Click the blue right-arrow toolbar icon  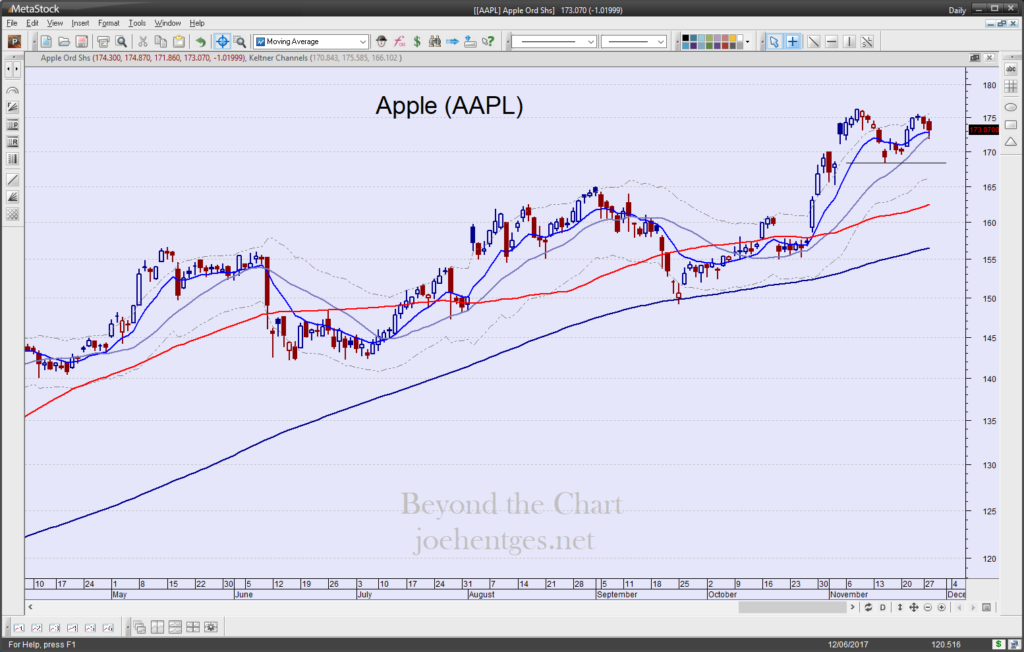(453, 42)
